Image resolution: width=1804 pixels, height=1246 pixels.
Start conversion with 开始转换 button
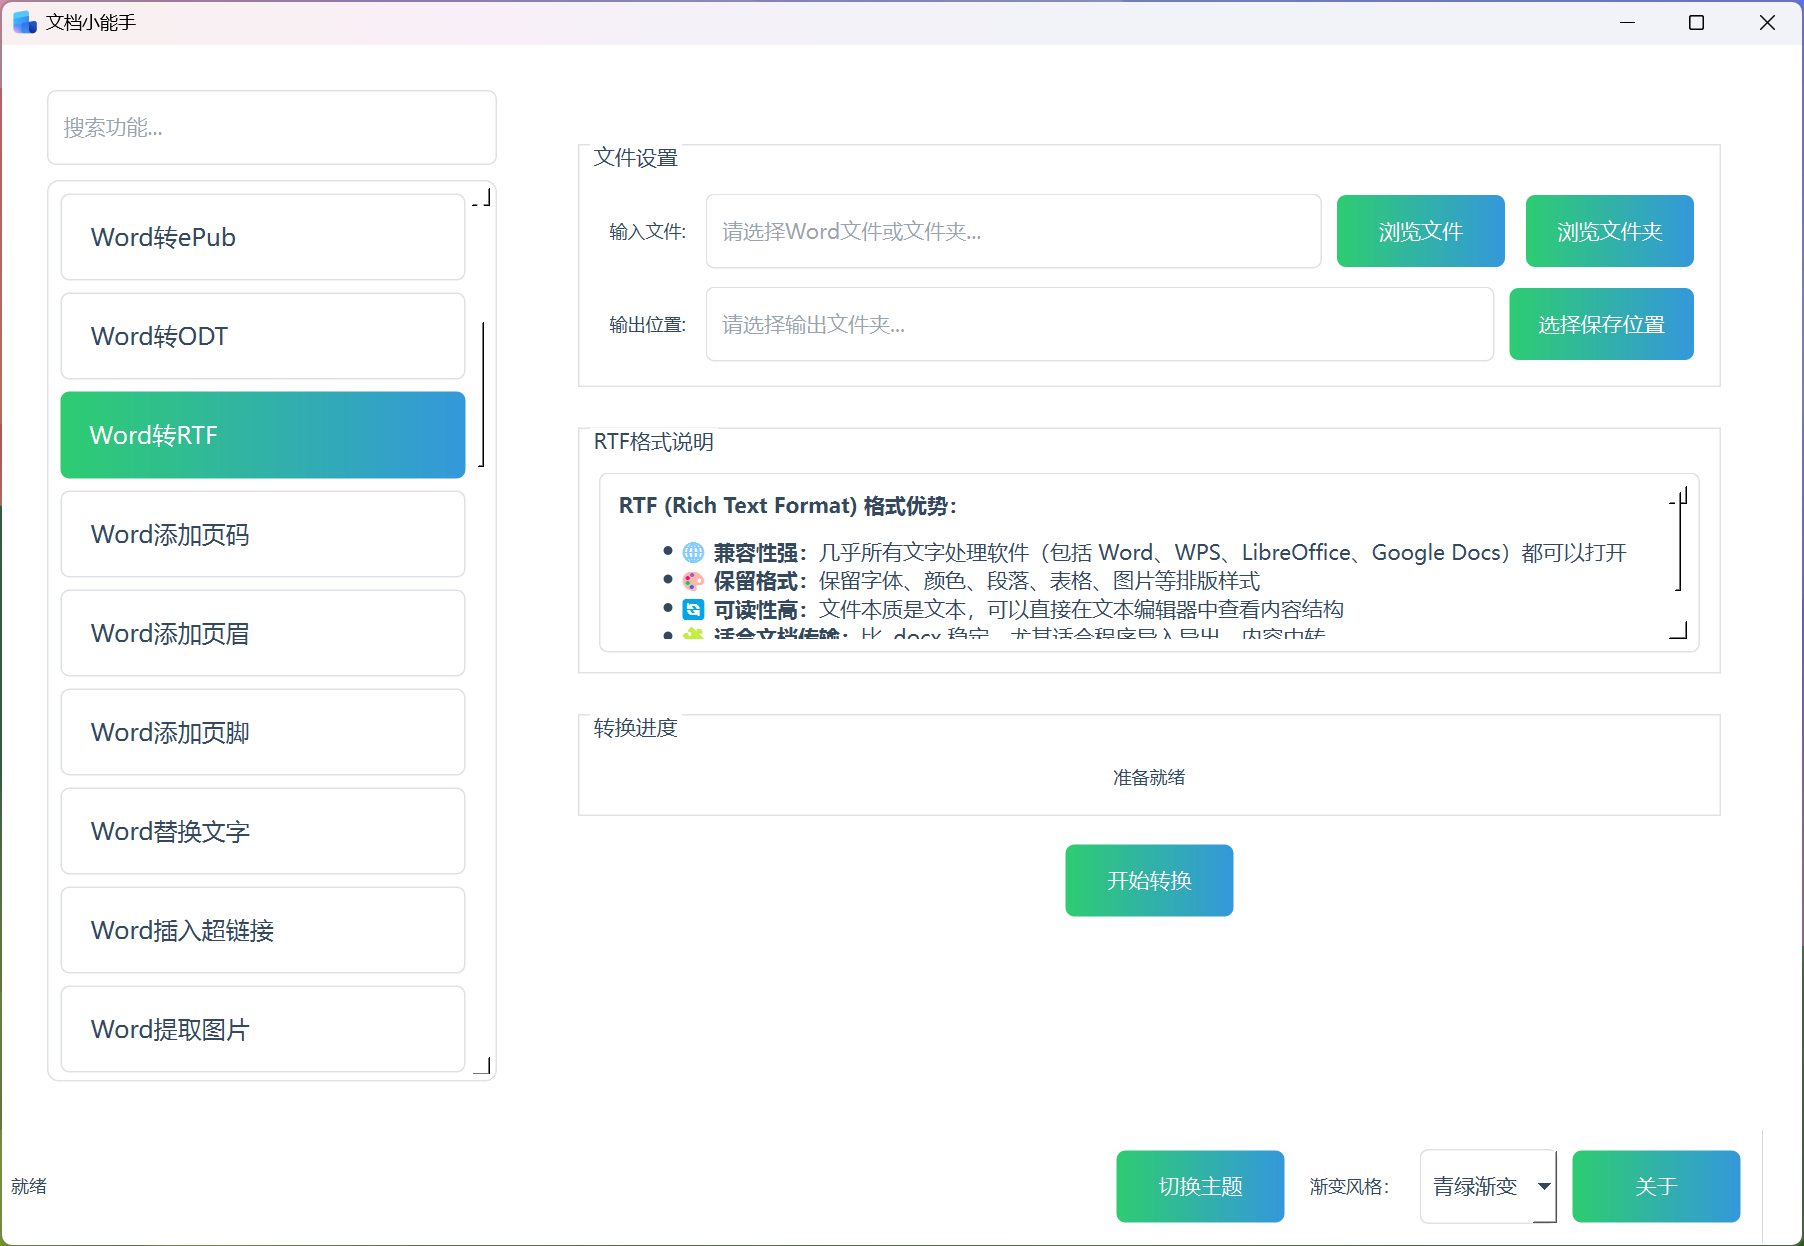pos(1149,880)
